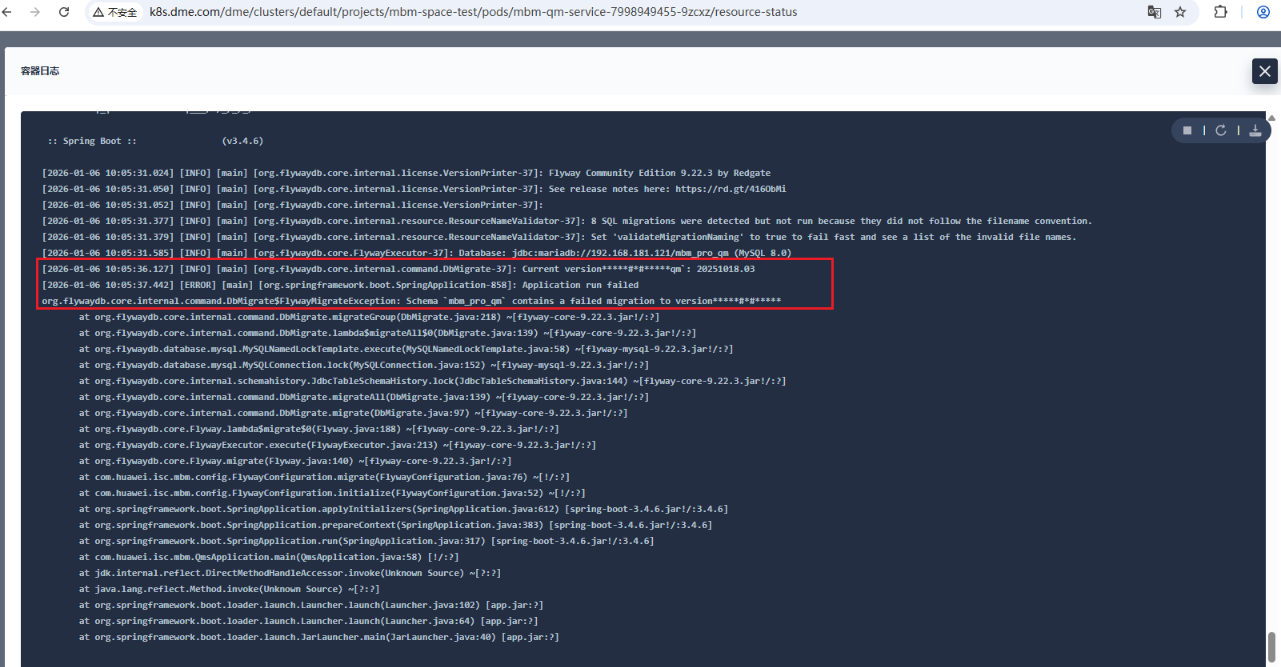1281x667 pixels.
Task: Click the log panel scrollbar thumb
Action: [x=1272, y=643]
